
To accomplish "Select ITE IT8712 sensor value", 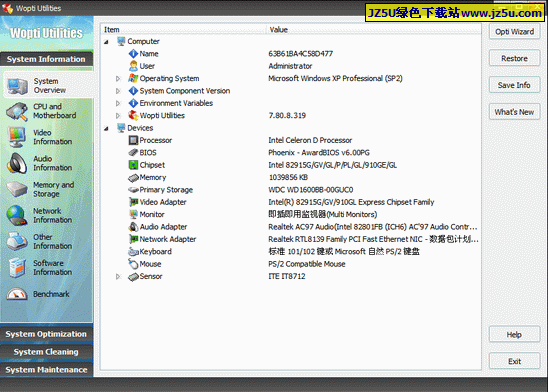I will coord(287,276).
